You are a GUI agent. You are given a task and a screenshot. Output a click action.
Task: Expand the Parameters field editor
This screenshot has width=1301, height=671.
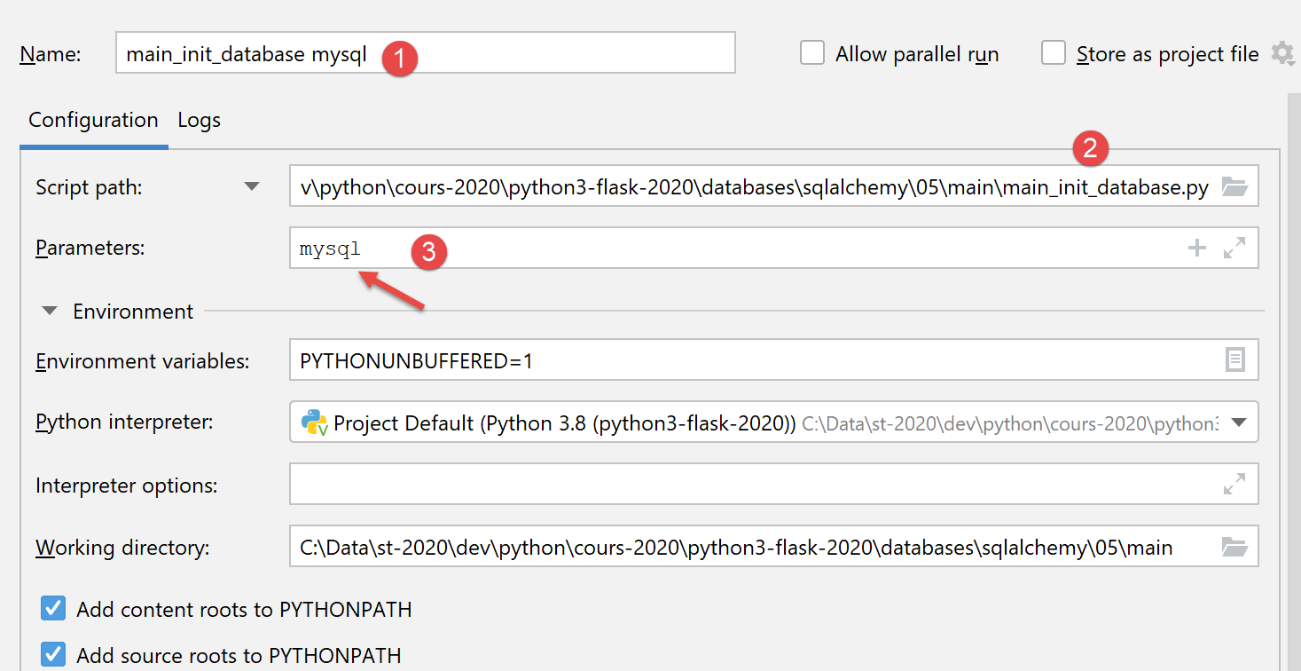(x=1234, y=248)
